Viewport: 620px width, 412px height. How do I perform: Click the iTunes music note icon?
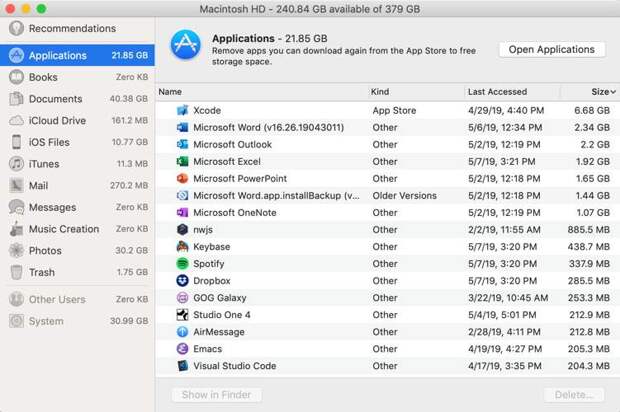[16, 164]
